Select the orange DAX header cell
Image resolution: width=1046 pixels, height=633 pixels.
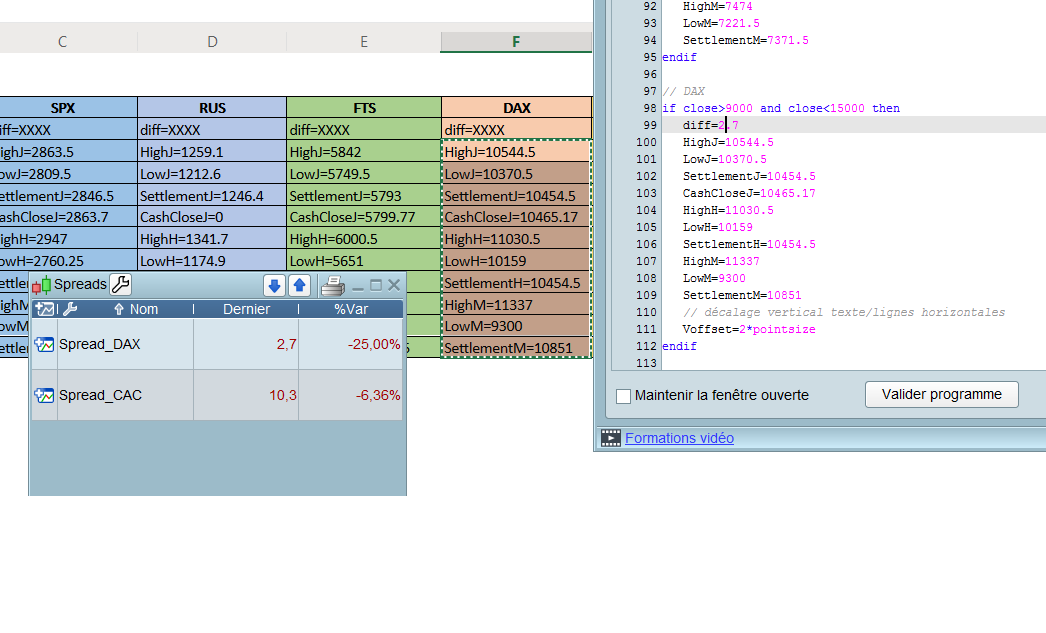(x=516, y=108)
